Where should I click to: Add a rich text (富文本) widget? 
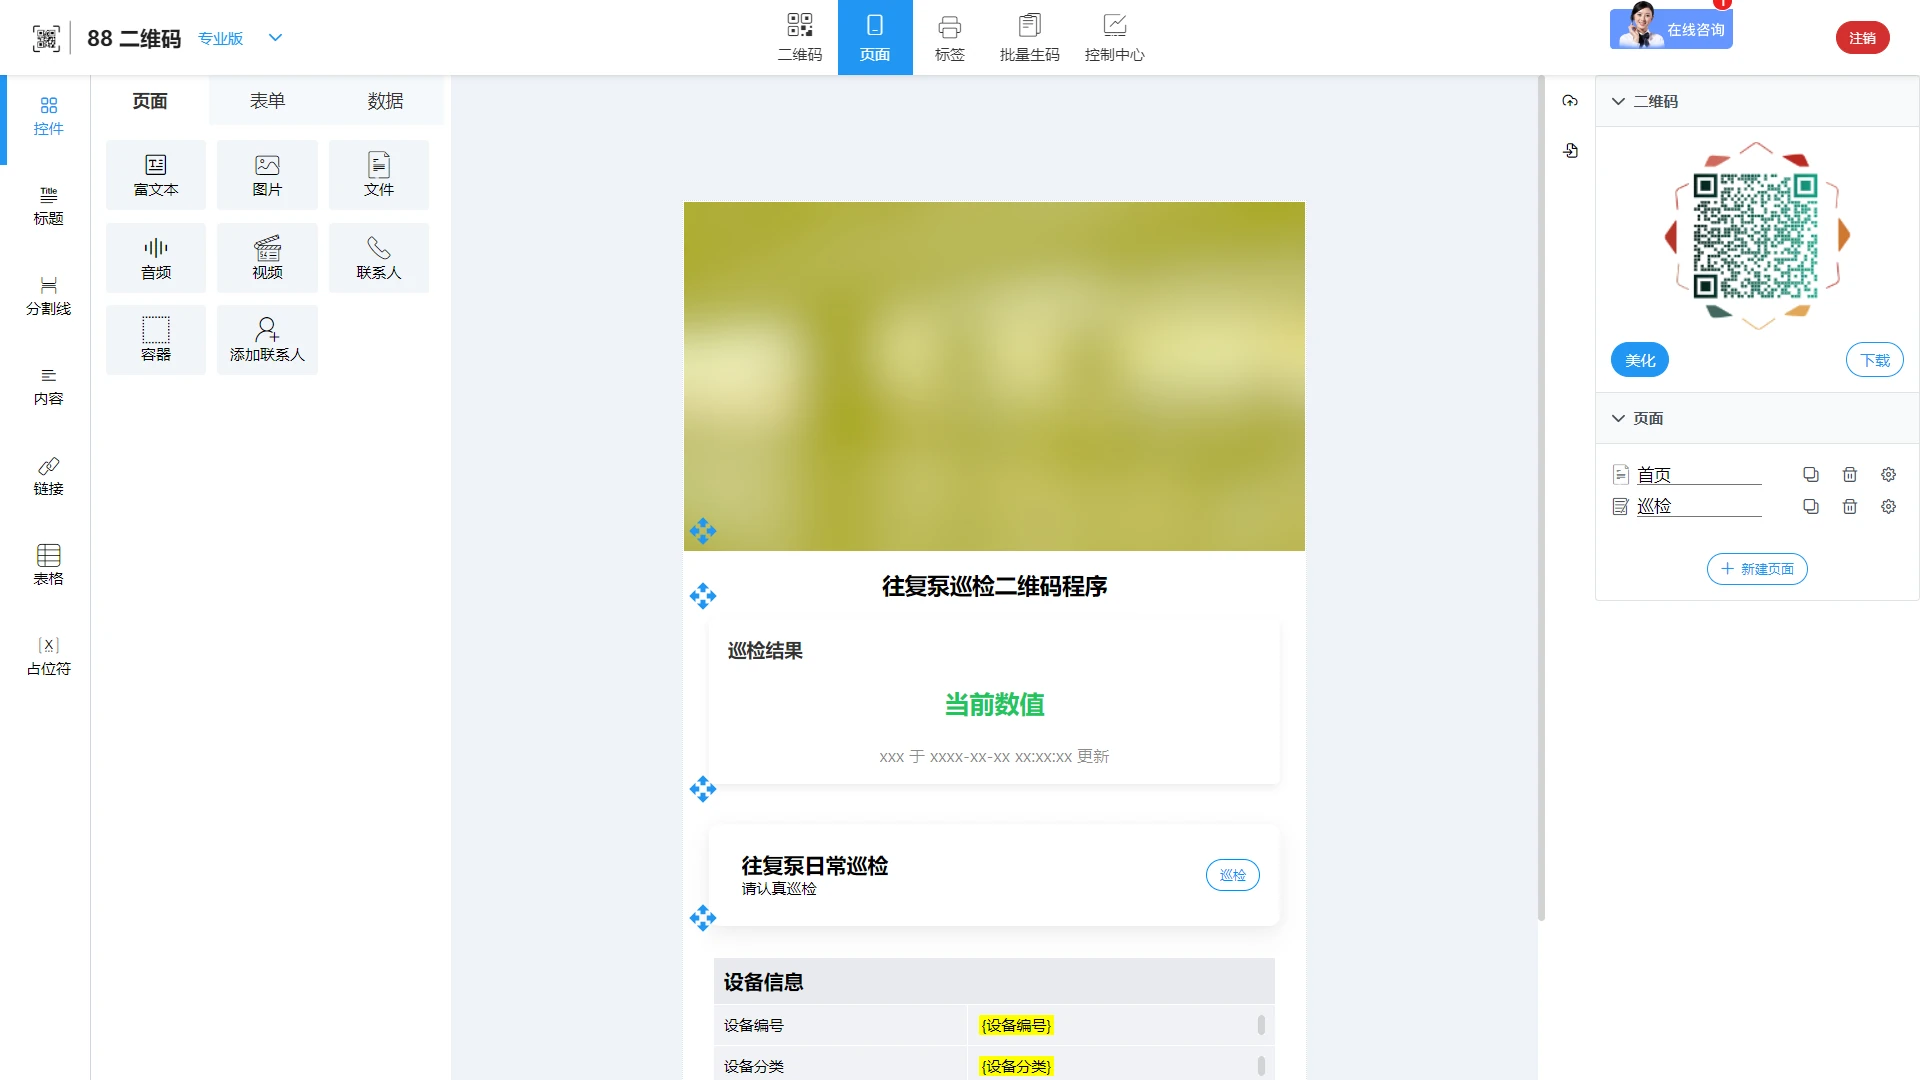[x=156, y=175]
